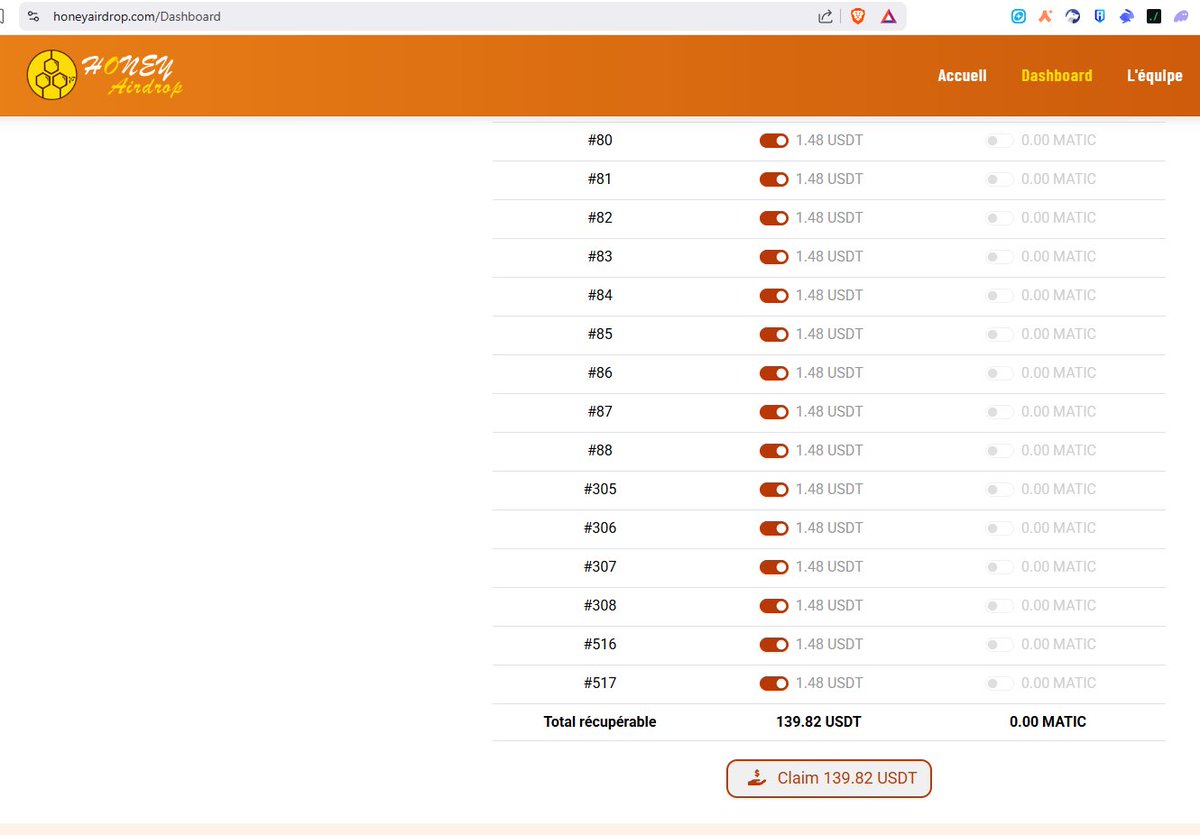Open L'équipe page from navigation
Viewport: 1200px width, 835px height.
[1154, 76]
